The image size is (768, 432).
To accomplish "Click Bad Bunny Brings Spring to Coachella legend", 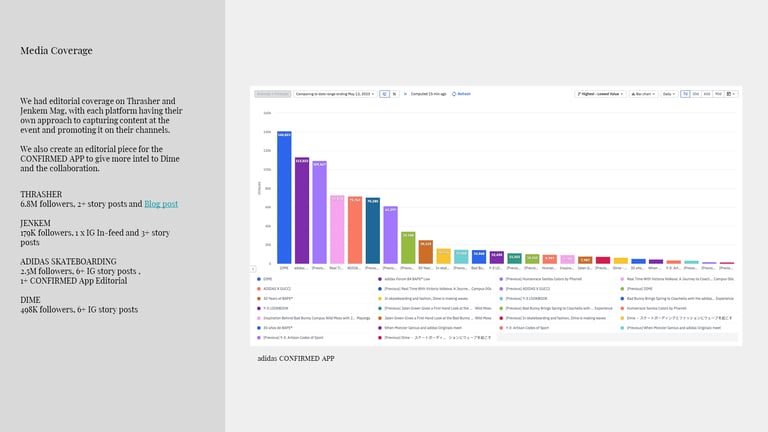I will (x=677, y=299).
